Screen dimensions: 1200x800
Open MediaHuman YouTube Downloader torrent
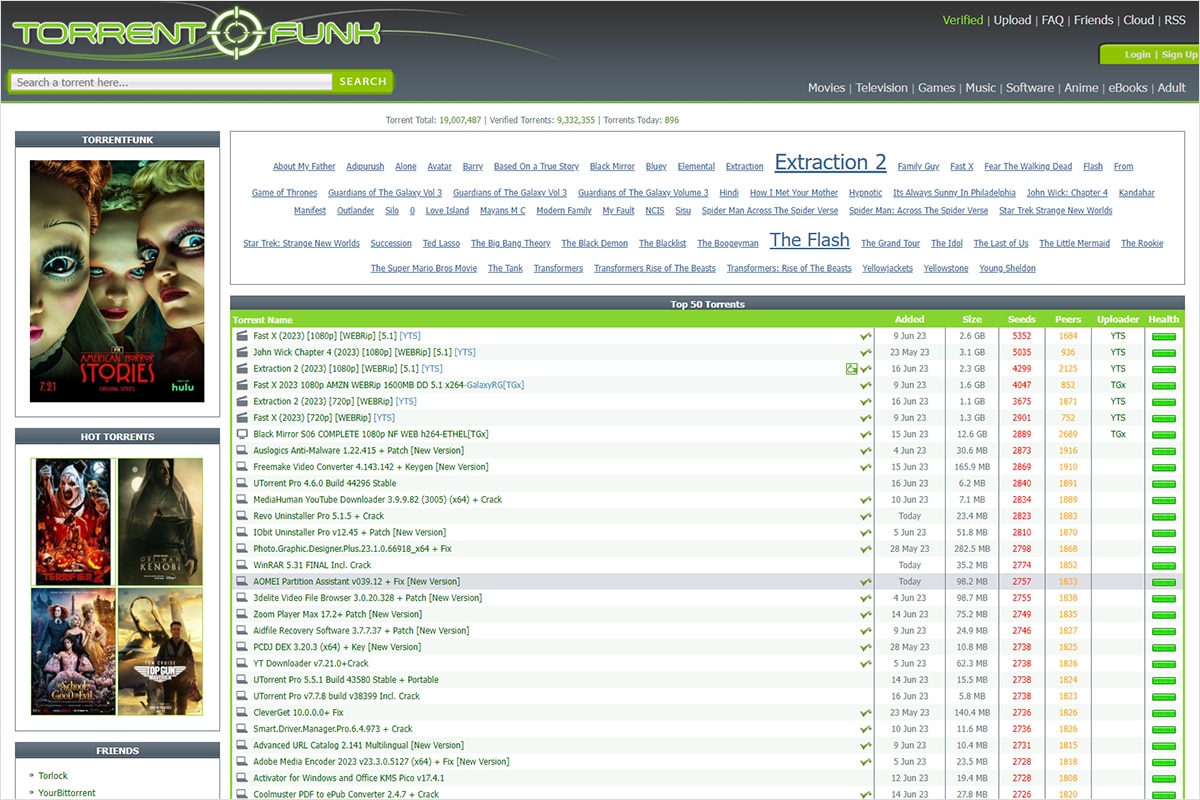tap(377, 500)
